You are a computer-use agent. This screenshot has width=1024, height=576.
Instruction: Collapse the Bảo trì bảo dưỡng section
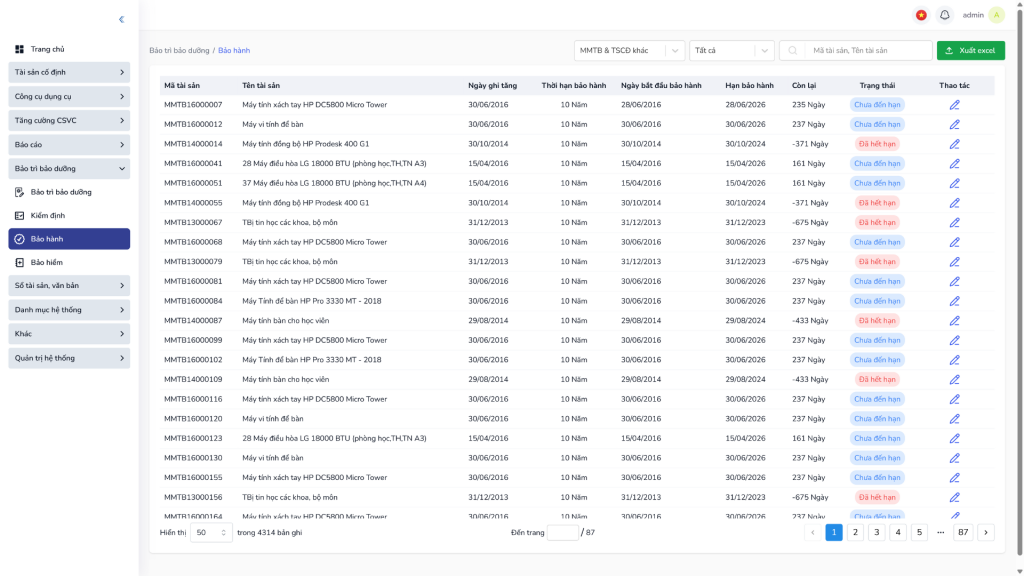[69, 169]
